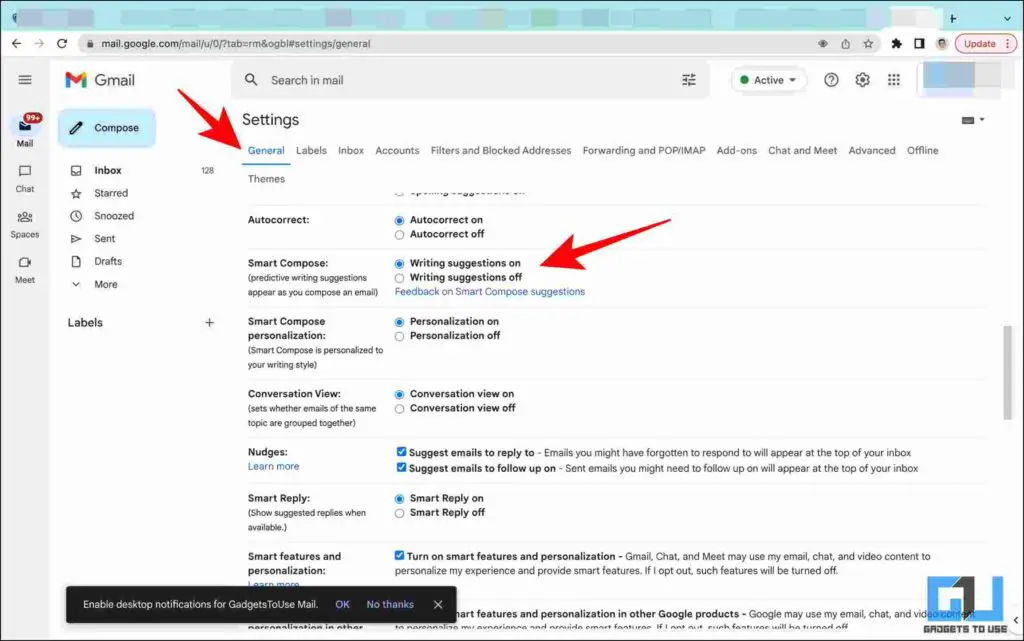Go forward in the browser
The width and height of the screenshot is (1024, 641).
pos(39,44)
